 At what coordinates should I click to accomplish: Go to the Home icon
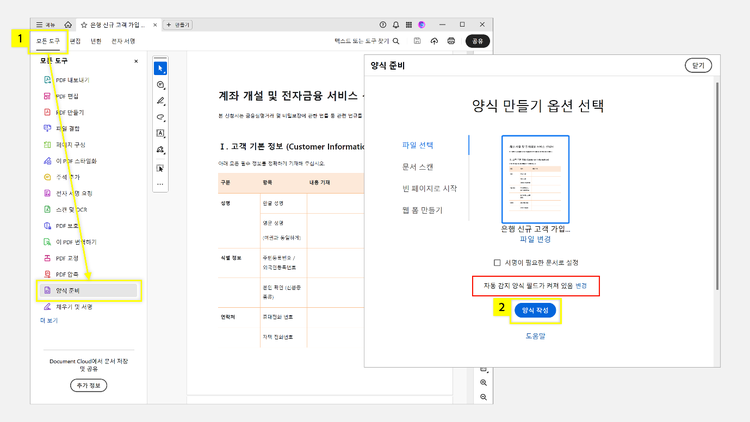pyautogui.click(x=68, y=24)
